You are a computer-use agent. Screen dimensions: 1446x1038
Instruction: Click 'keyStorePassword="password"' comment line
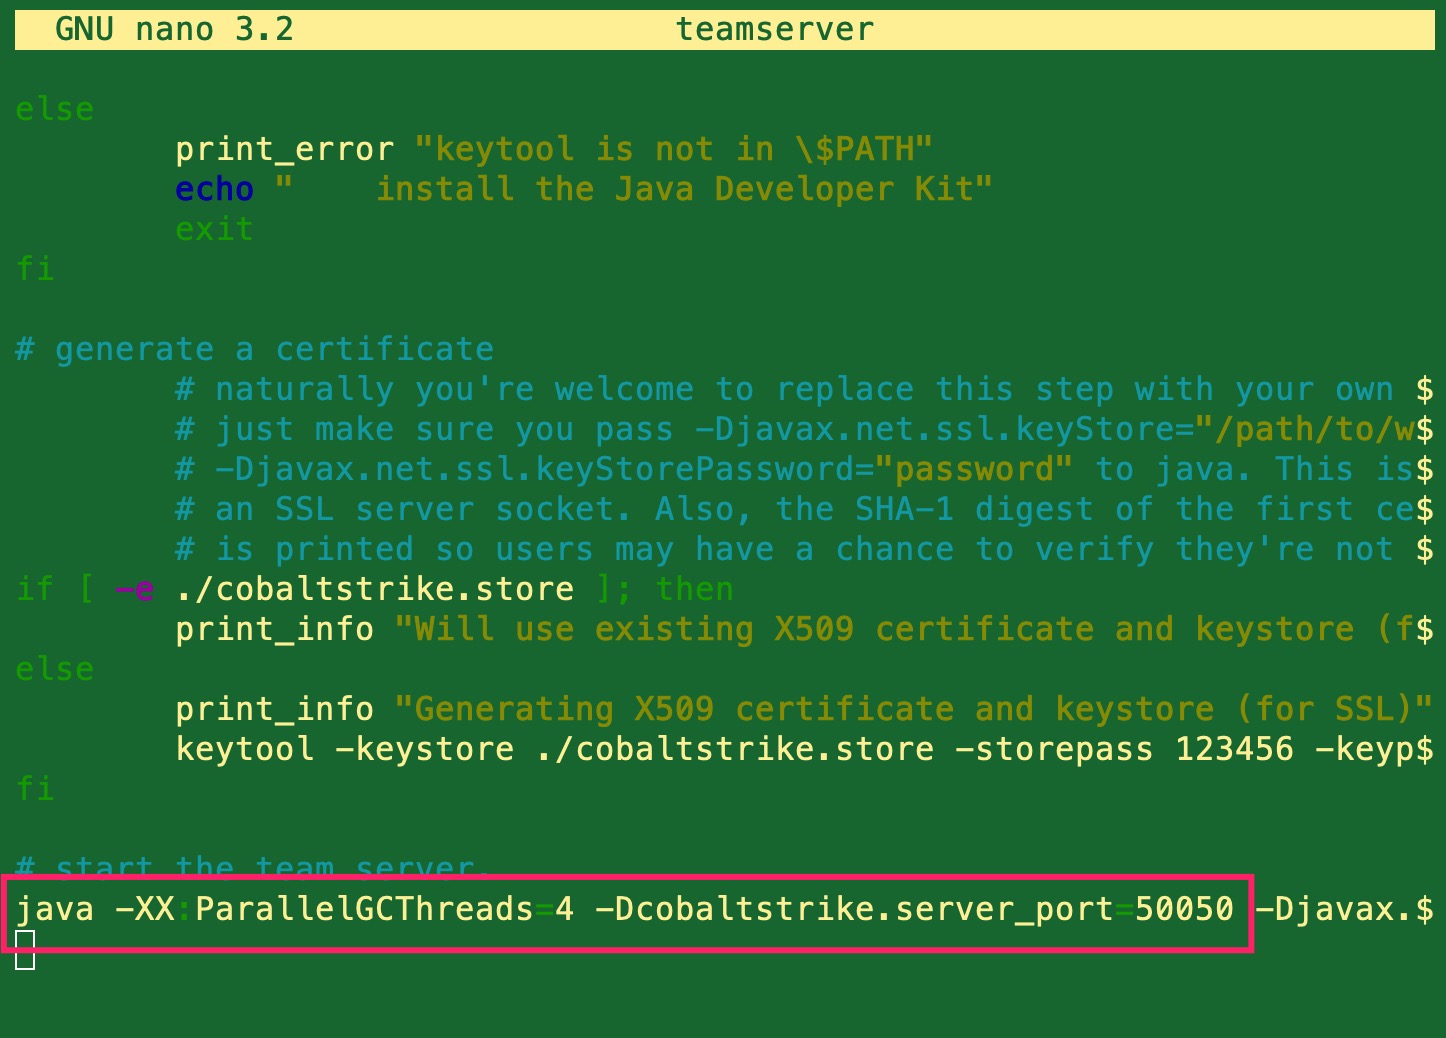(x=805, y=469)
